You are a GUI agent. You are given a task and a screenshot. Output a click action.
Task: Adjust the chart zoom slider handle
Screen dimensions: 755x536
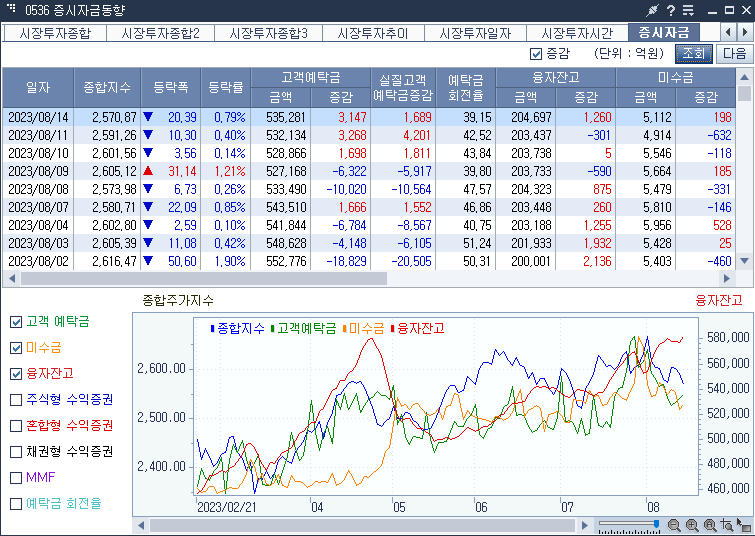click(x=656, y=523)
